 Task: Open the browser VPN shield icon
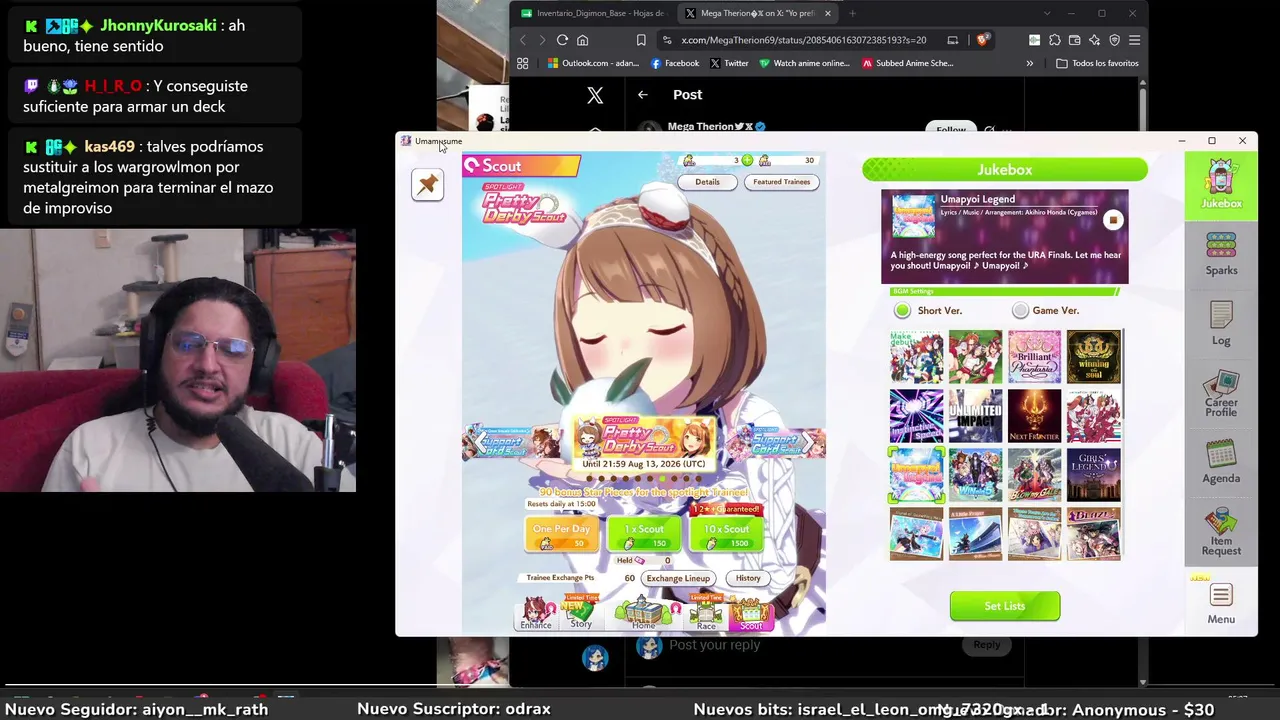pyautogui.click(x=1115, y=40)
